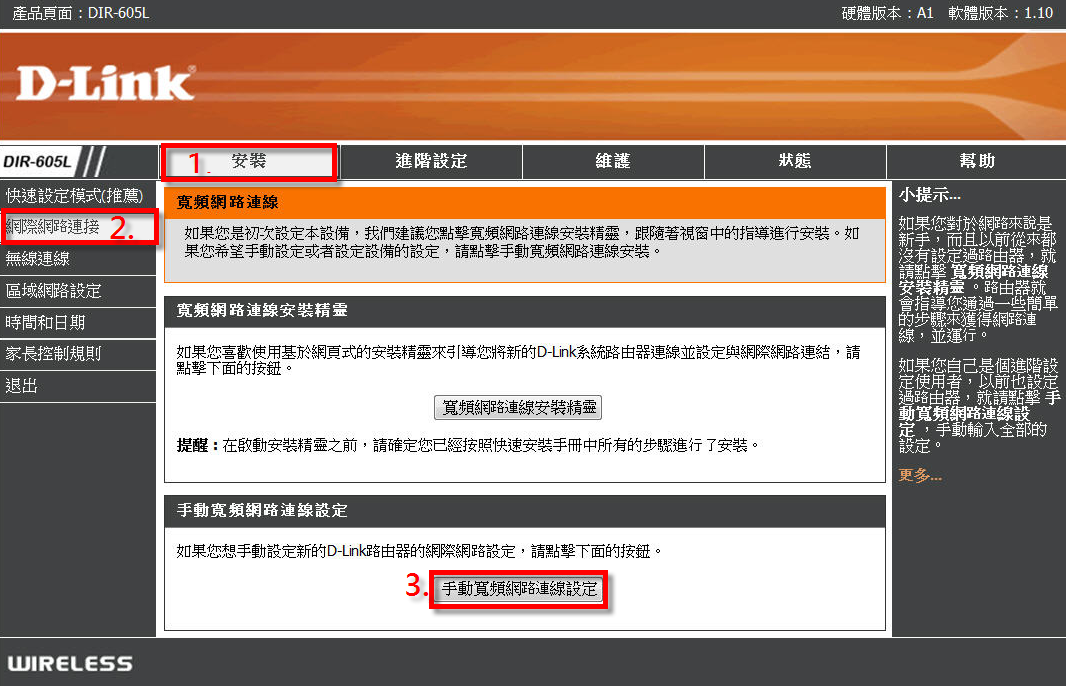Screen dimensions: 1066x686
Task: Go to the 維護 tab
Action: (613, 161)
